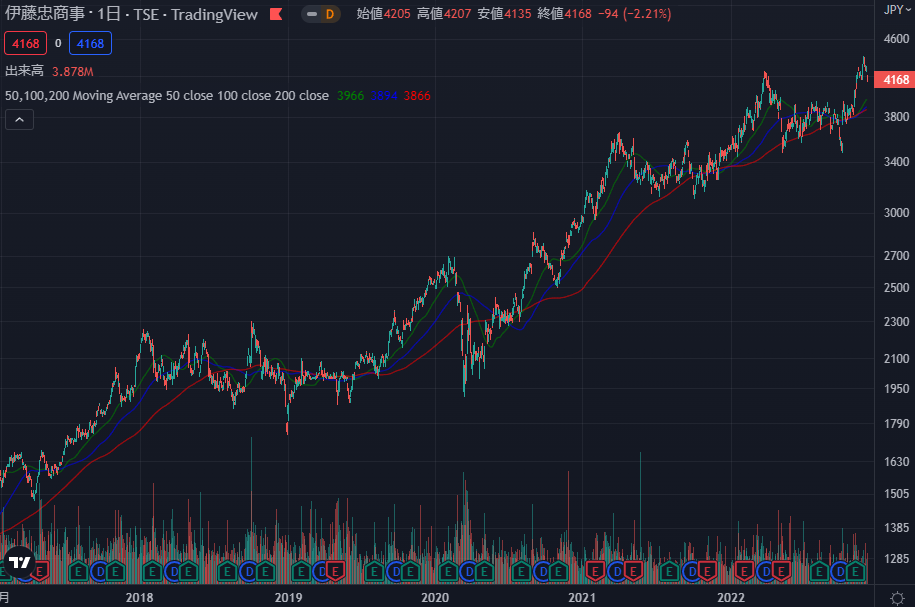Click the blue 4168 buy price button
Screen dimensions: 915x607
click(90, 44)
